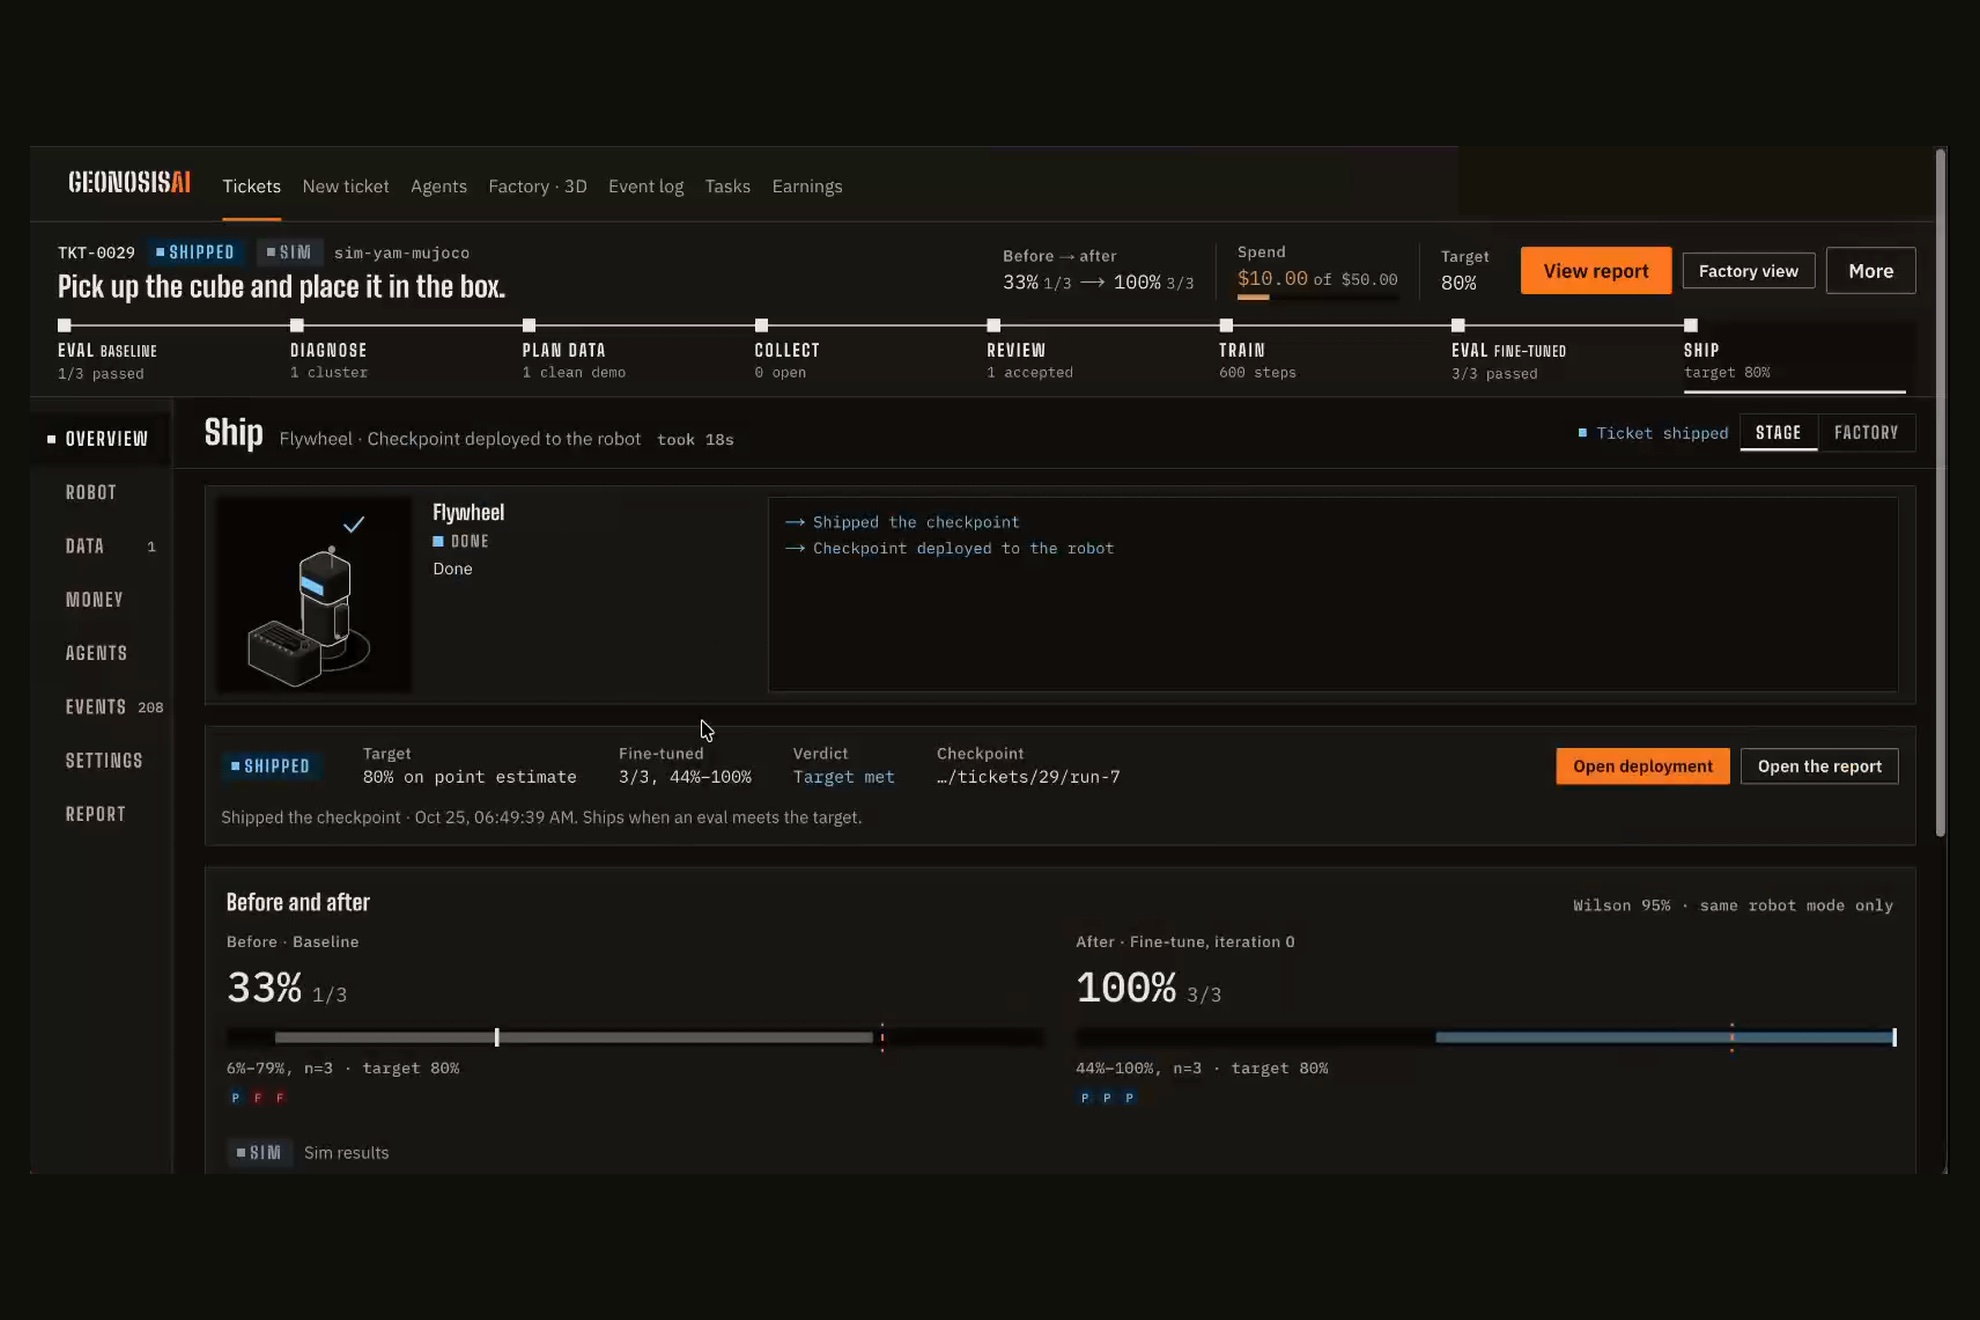This screenshot has height=1320, width=1980.
Task: Switch to the Tasks tab
Action: (727, 186)
